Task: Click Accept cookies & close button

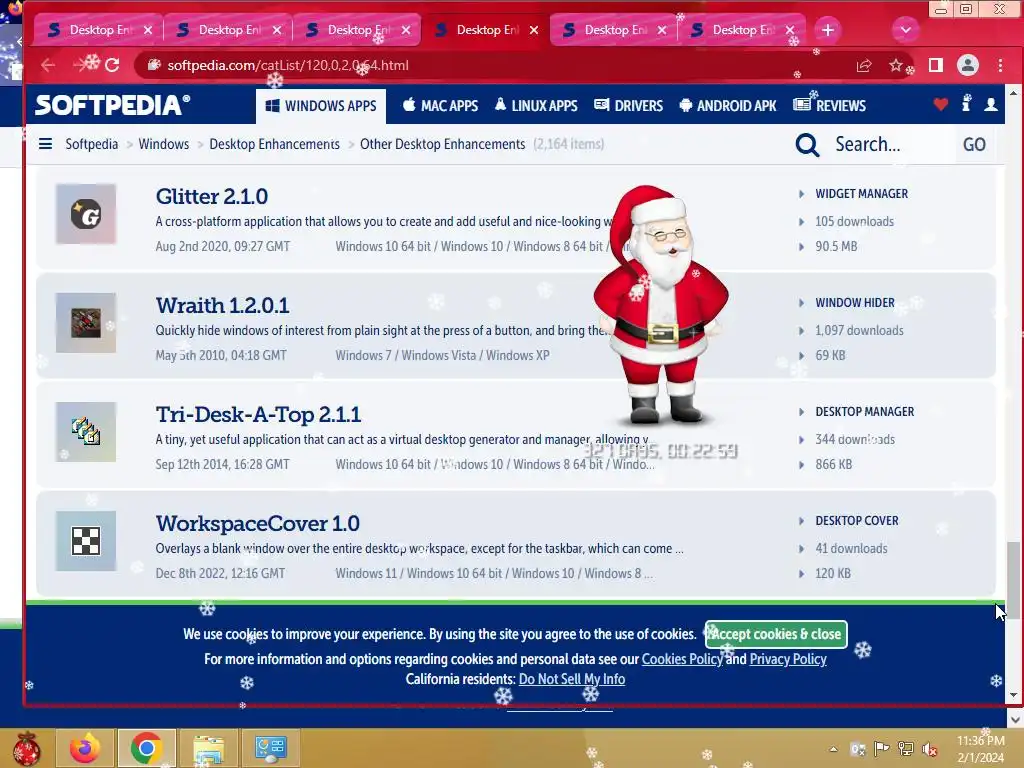Action: click(x=776, y=634)
